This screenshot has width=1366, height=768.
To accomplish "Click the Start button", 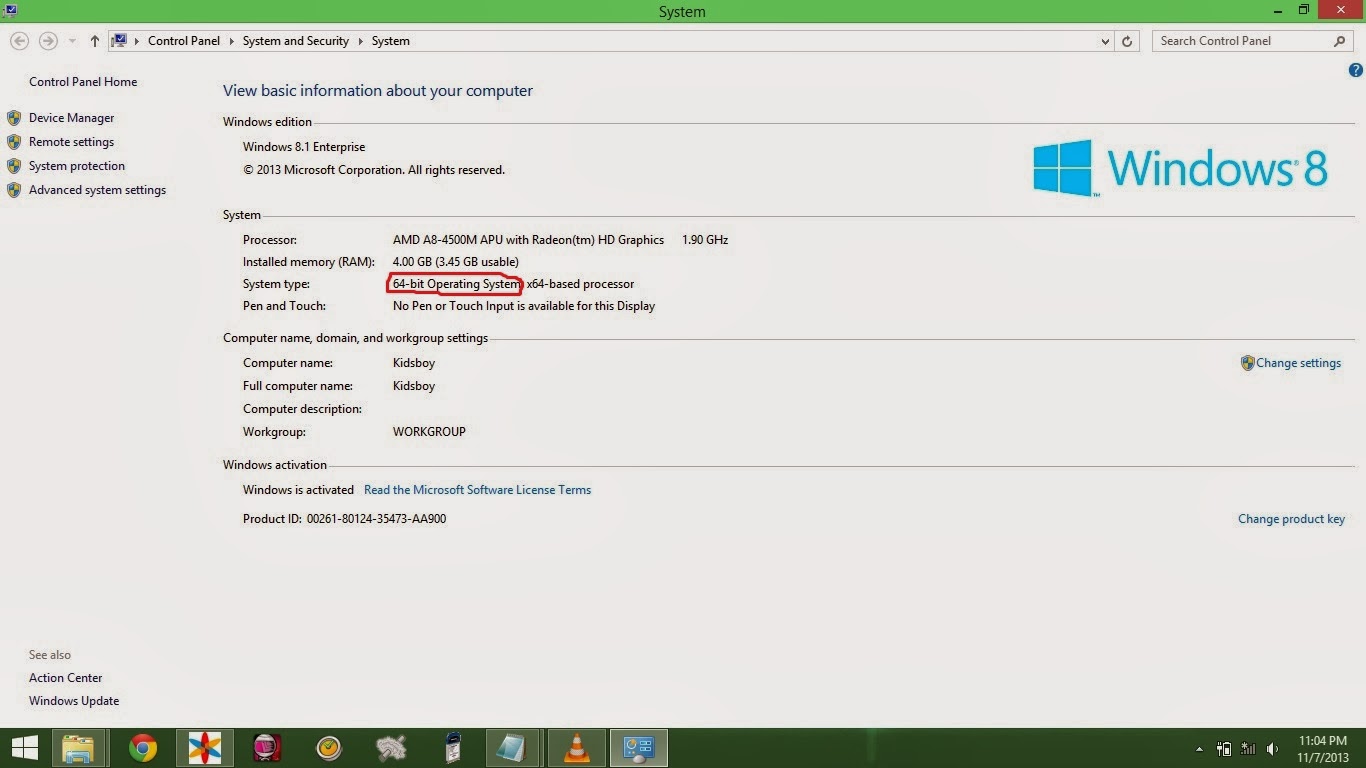I will coord(24,748).
